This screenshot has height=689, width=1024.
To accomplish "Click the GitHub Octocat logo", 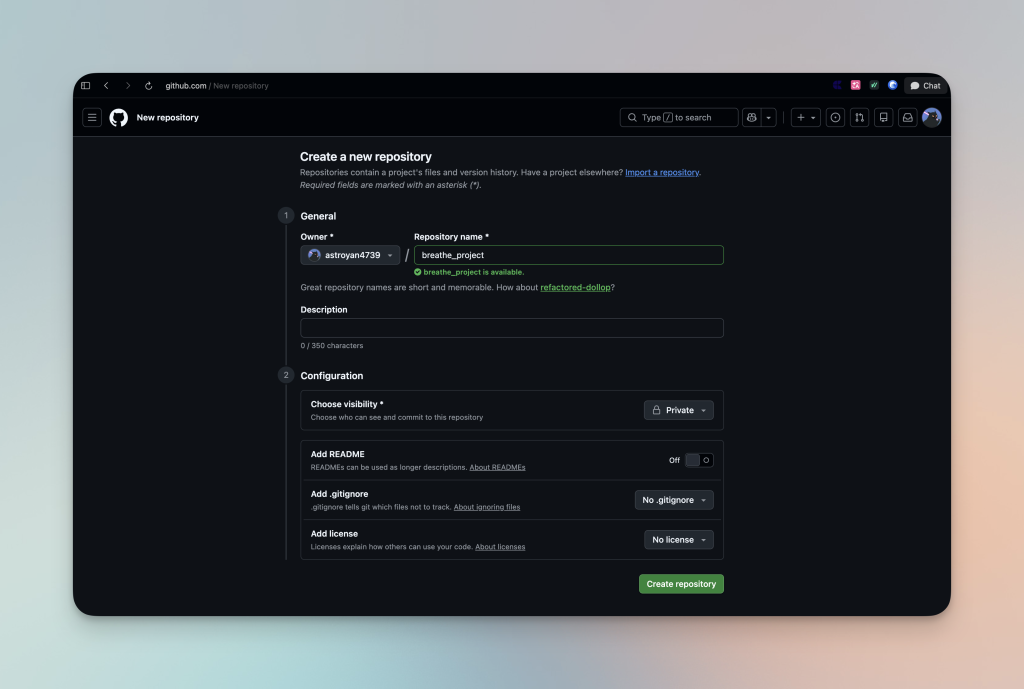I will pos(119,118).
